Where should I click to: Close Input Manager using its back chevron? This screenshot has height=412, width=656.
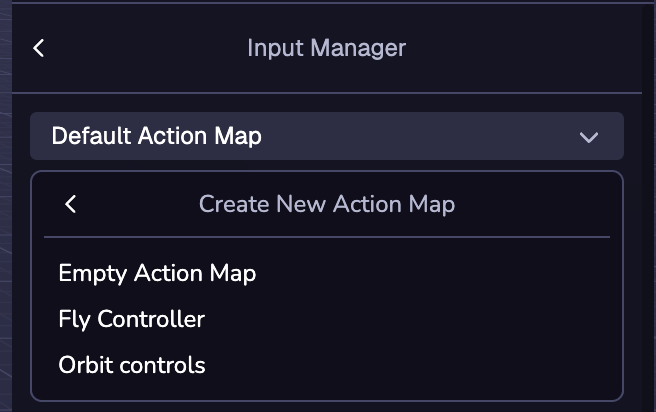tap(39, 48)
